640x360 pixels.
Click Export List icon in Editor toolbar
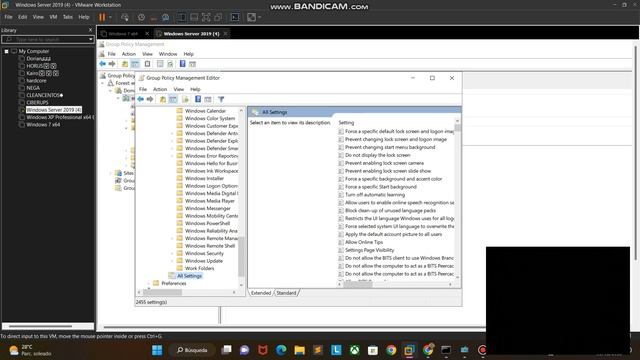tap(185, 99)
